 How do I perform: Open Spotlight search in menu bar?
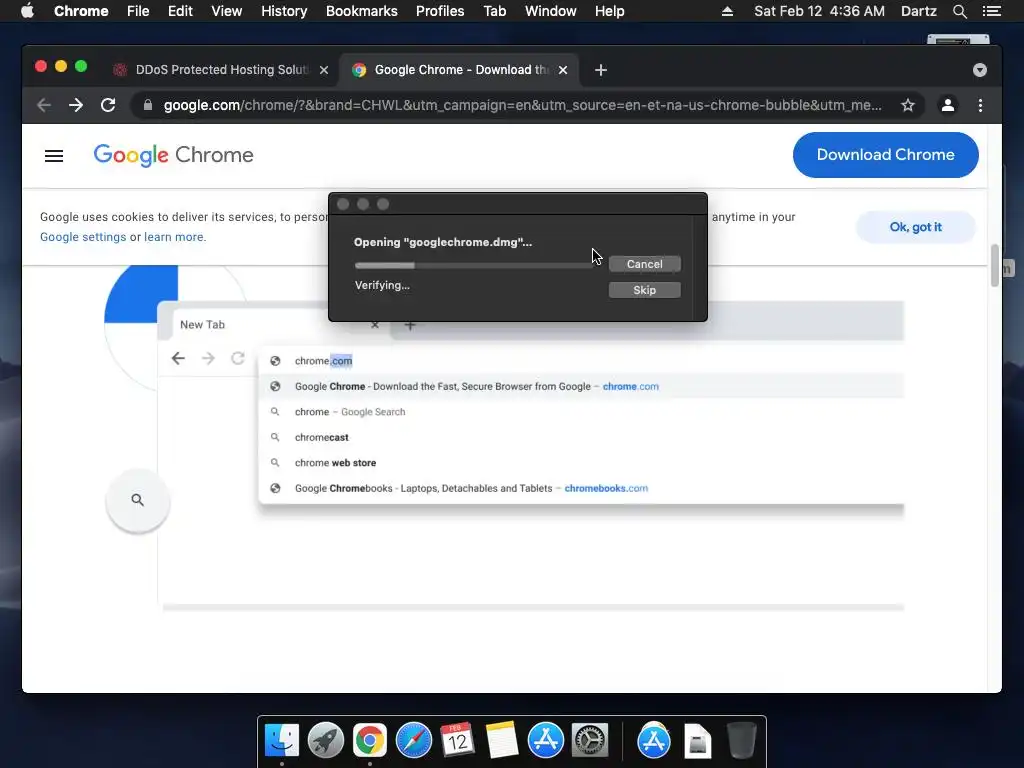tap(959, 11)
